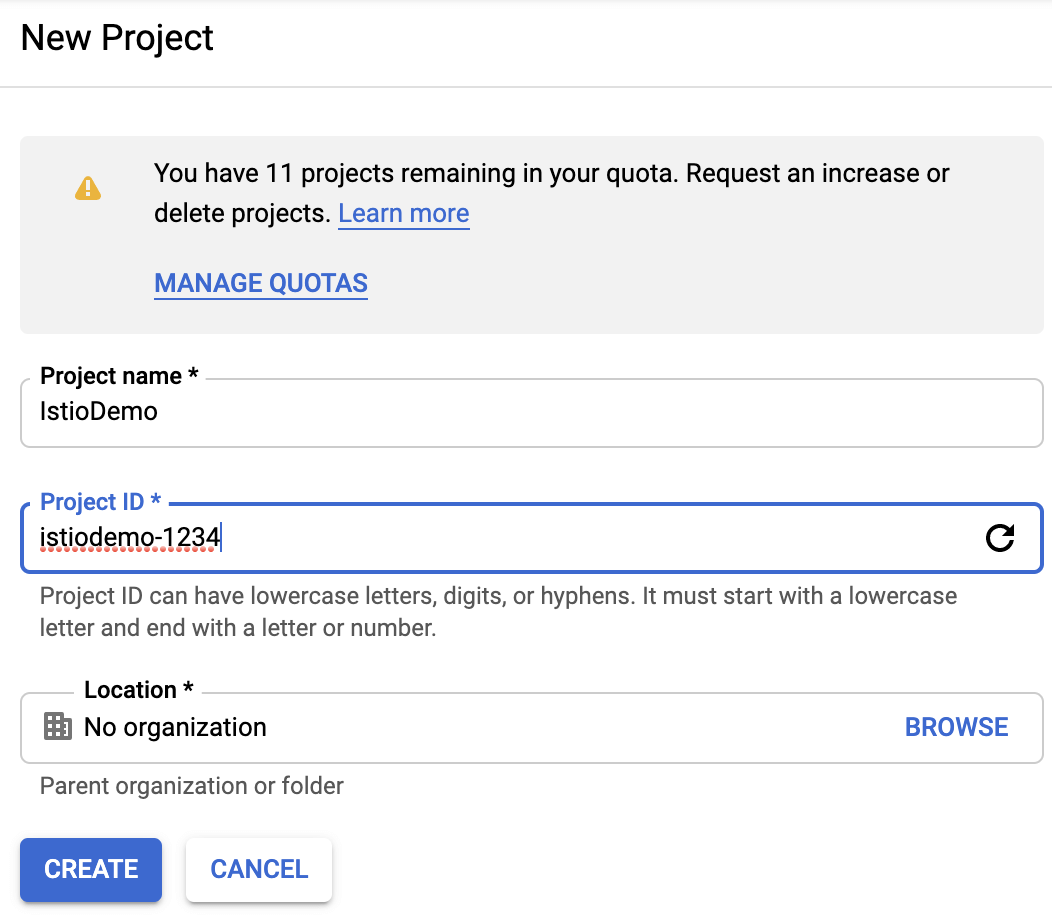
Task: Click the Location label
Action: (x=138, y=690)
